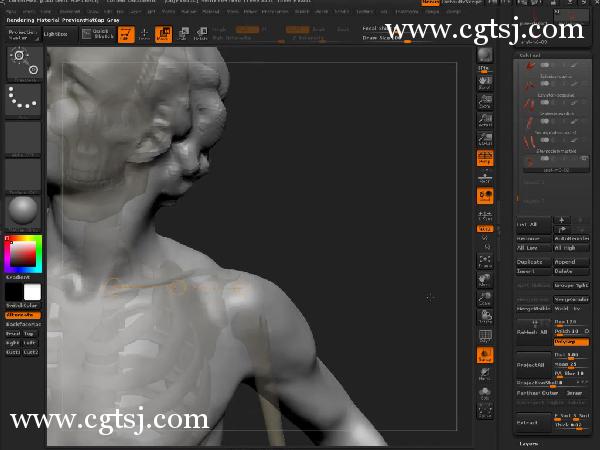Click the All High button
This screenshot has height=450, width=600.
click(x=571, y=248)
